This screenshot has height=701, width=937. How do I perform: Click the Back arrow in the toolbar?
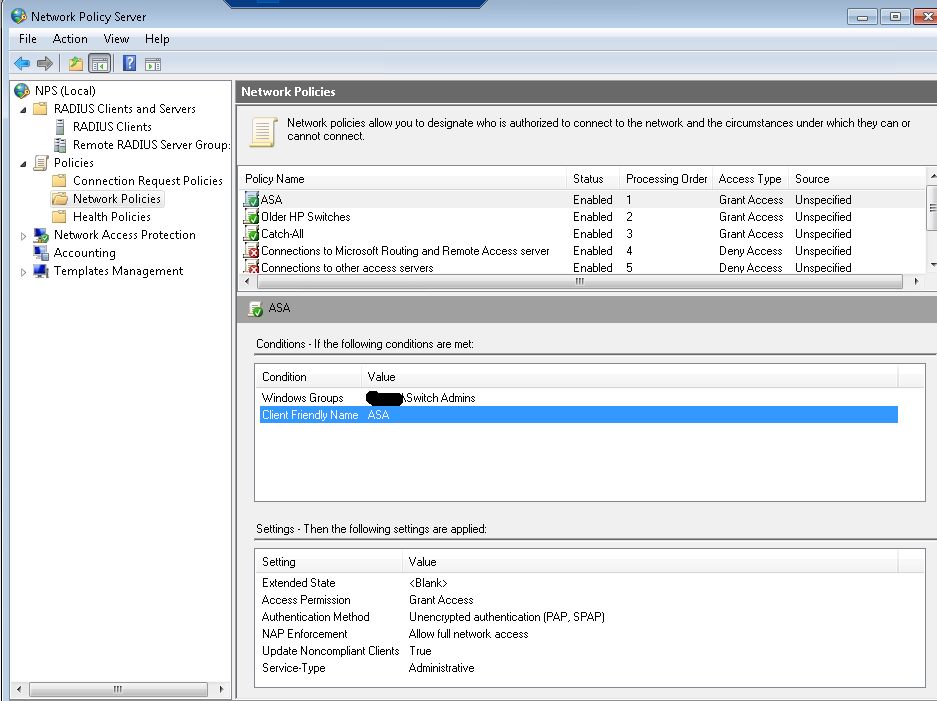pyautogui.click(x=21, y=63)
